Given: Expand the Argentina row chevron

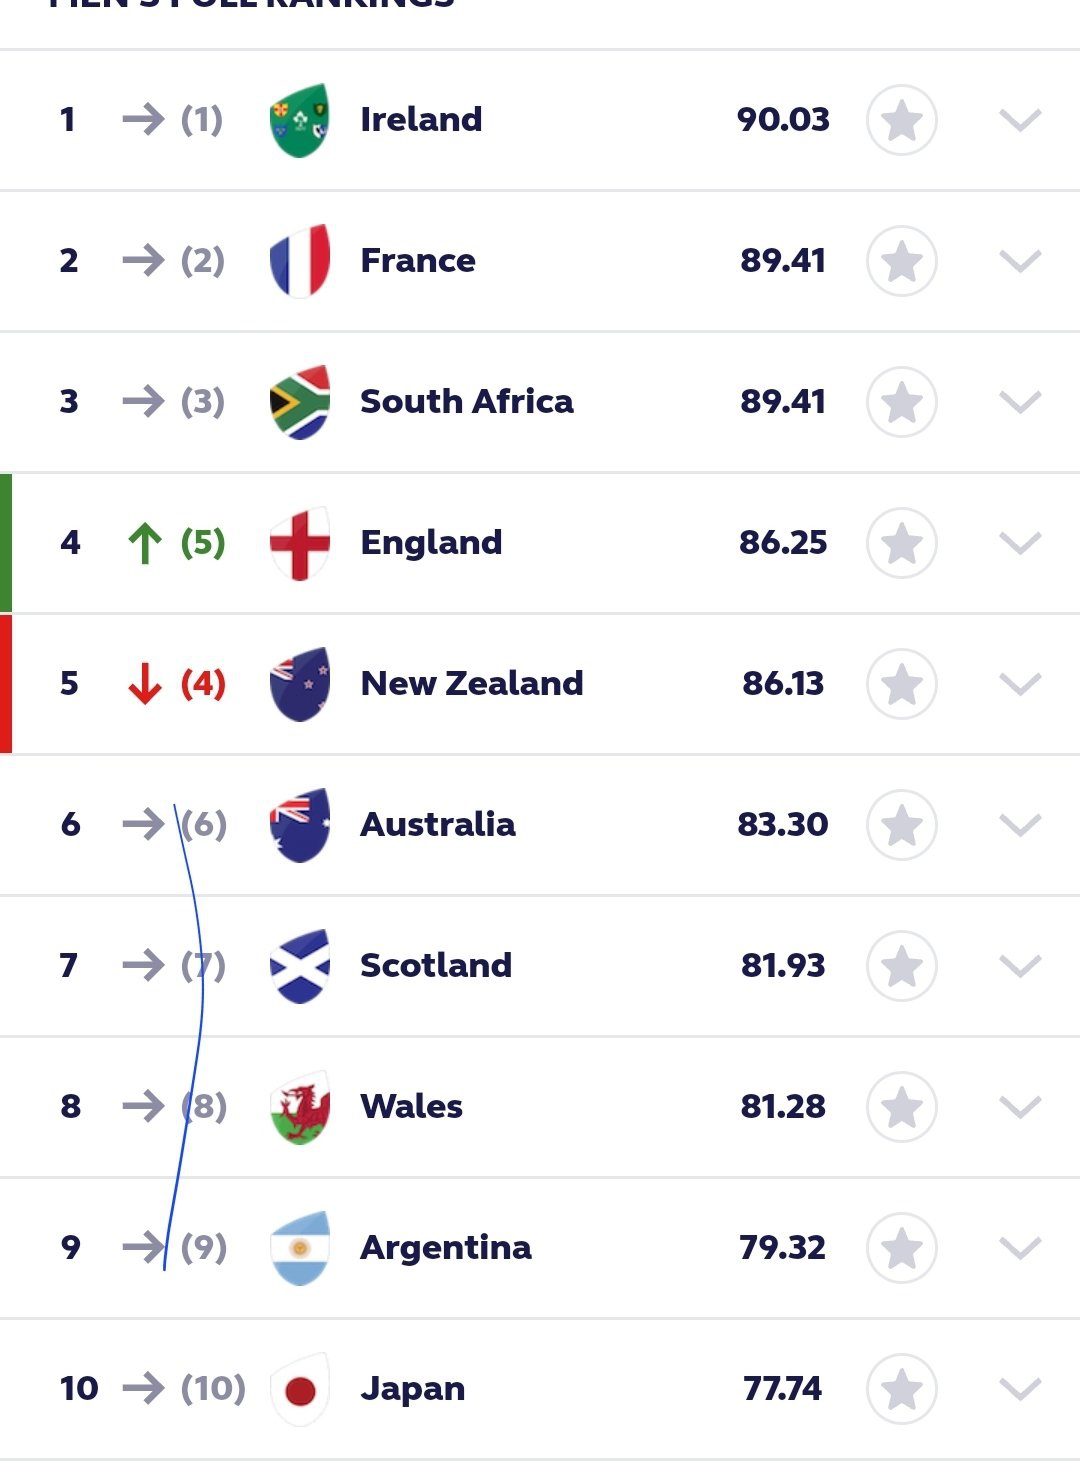Looking at the screenshot, I should pyautogui.click(x=1020, y=1248).
